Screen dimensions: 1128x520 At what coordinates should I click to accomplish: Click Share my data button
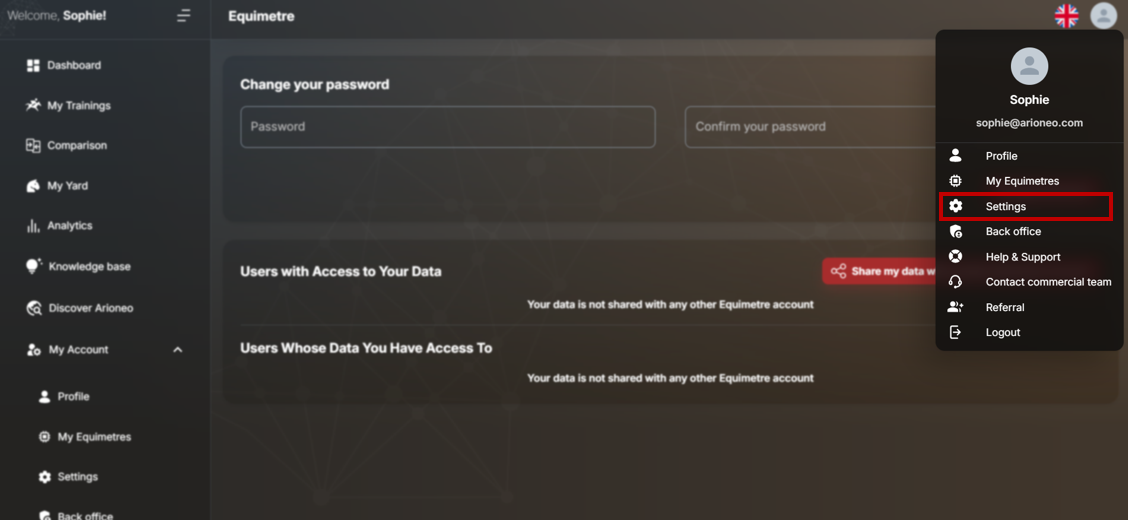pyautogui.click(x=880, y=272)
